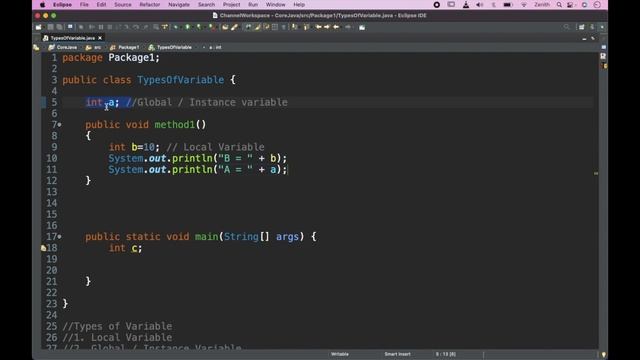Click the Step Into icon
The image size is (640, 360).
click(x=126, y=27)
